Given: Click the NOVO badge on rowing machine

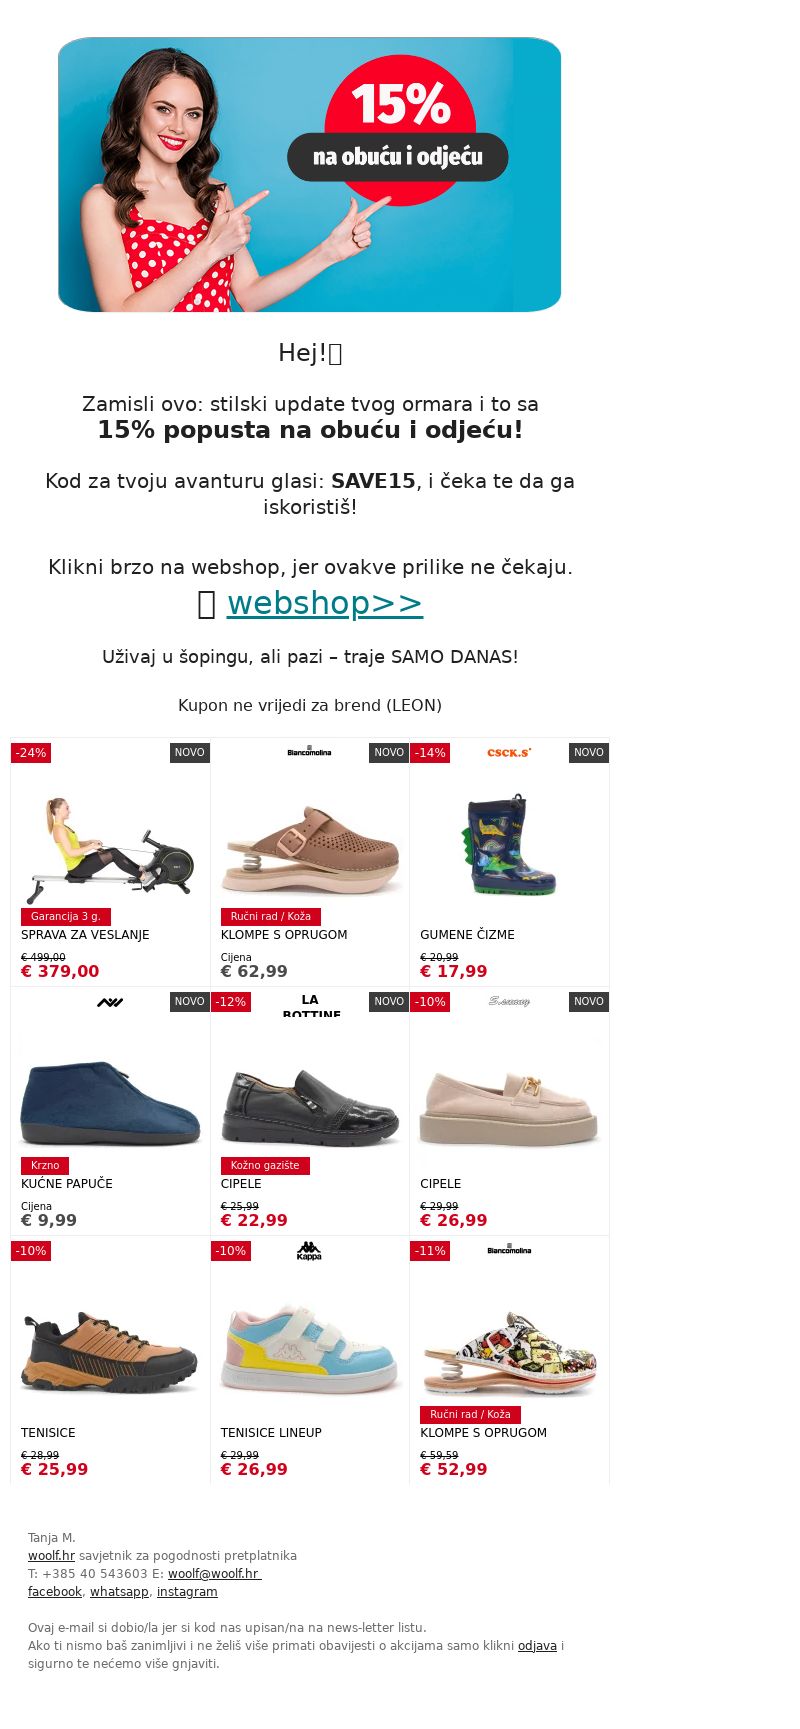Looking at the screenshot, I should click(190, 753).
